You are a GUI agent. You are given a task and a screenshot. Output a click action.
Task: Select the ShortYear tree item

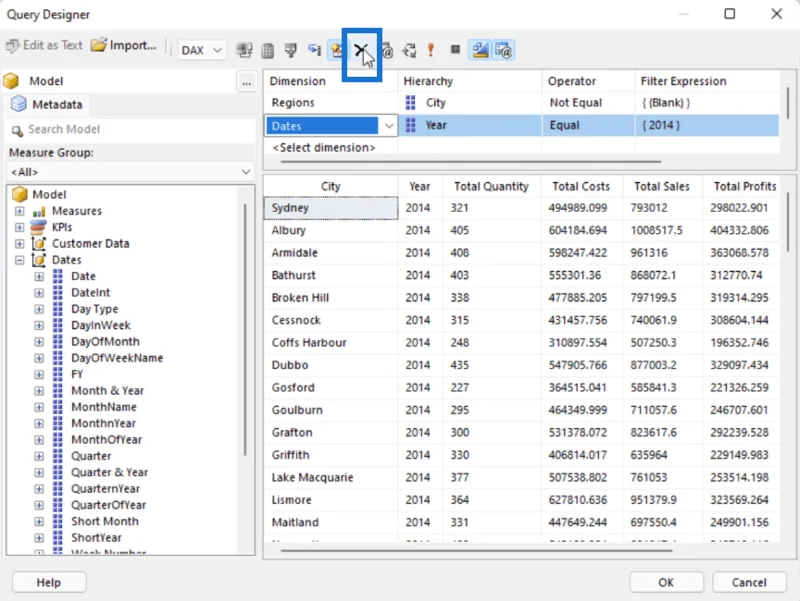click(x=96, y=538)
